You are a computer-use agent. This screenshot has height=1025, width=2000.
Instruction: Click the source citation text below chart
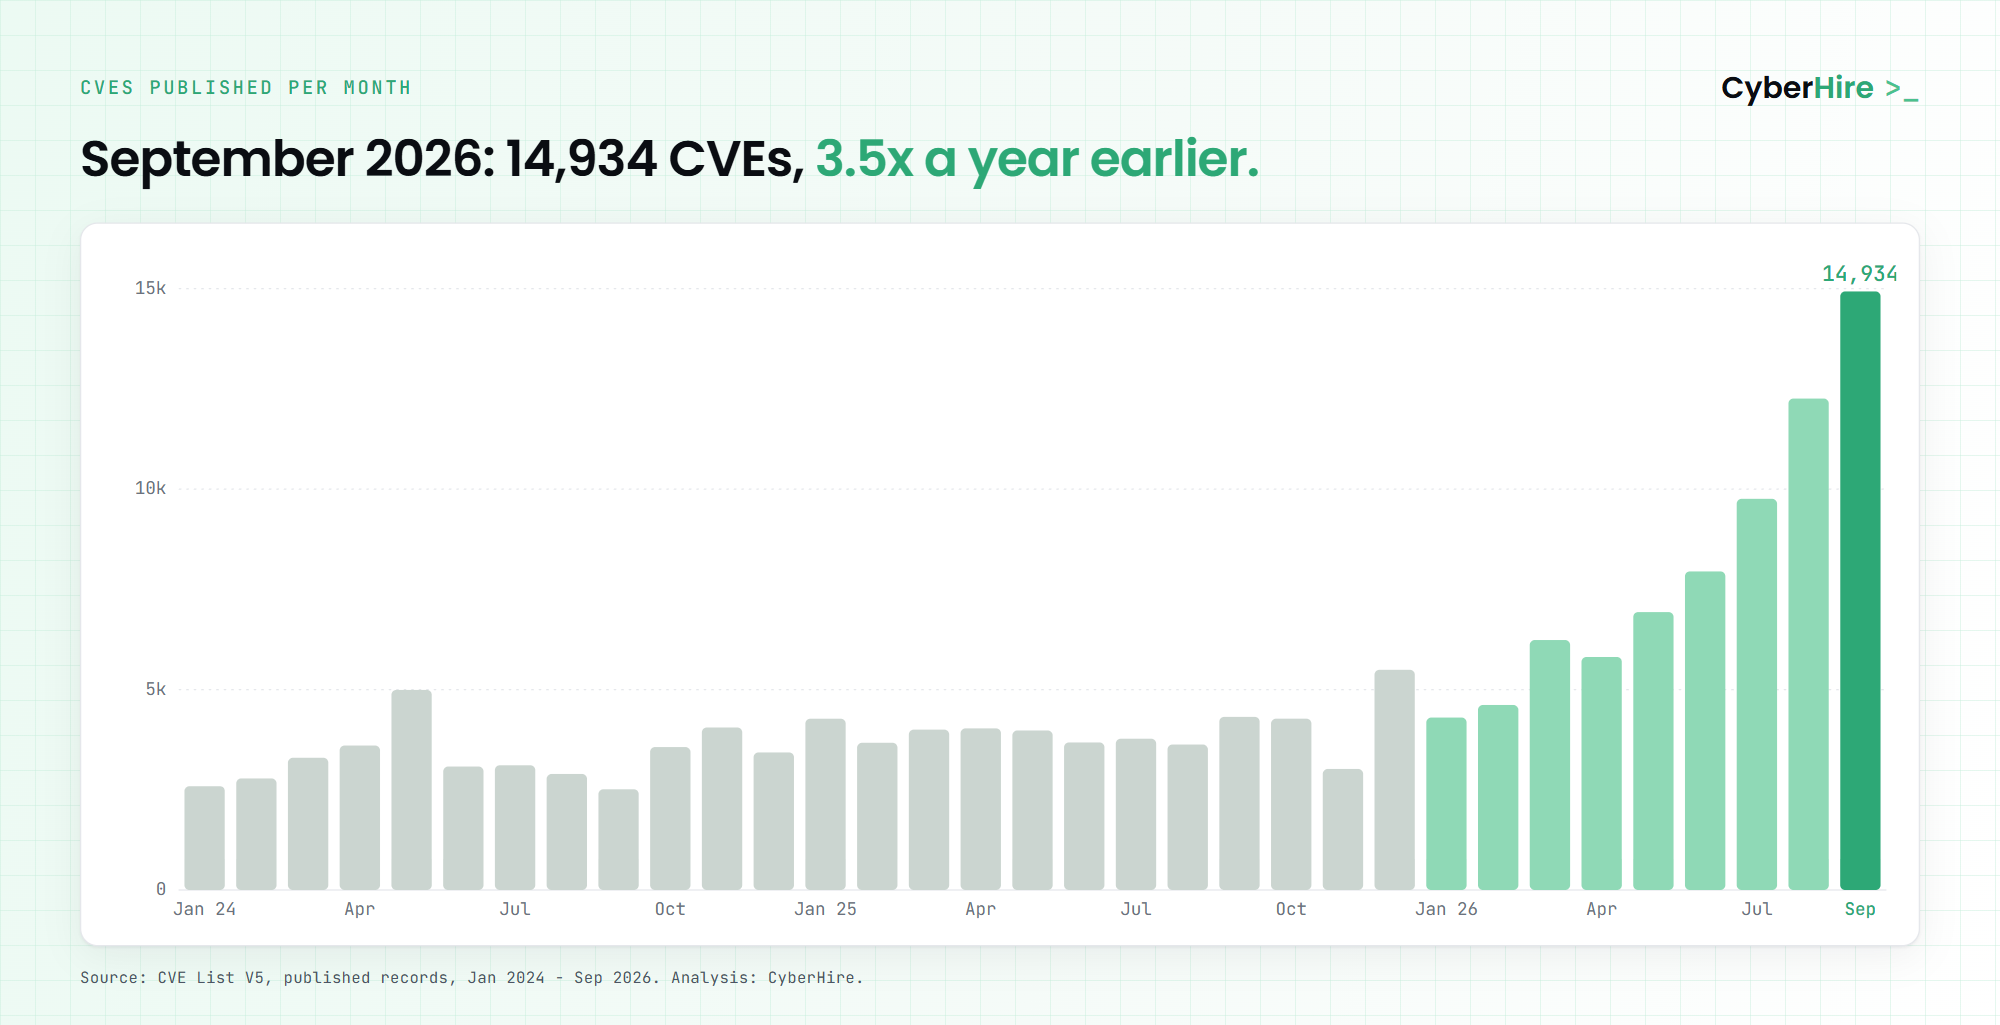(x=471, y=977)
